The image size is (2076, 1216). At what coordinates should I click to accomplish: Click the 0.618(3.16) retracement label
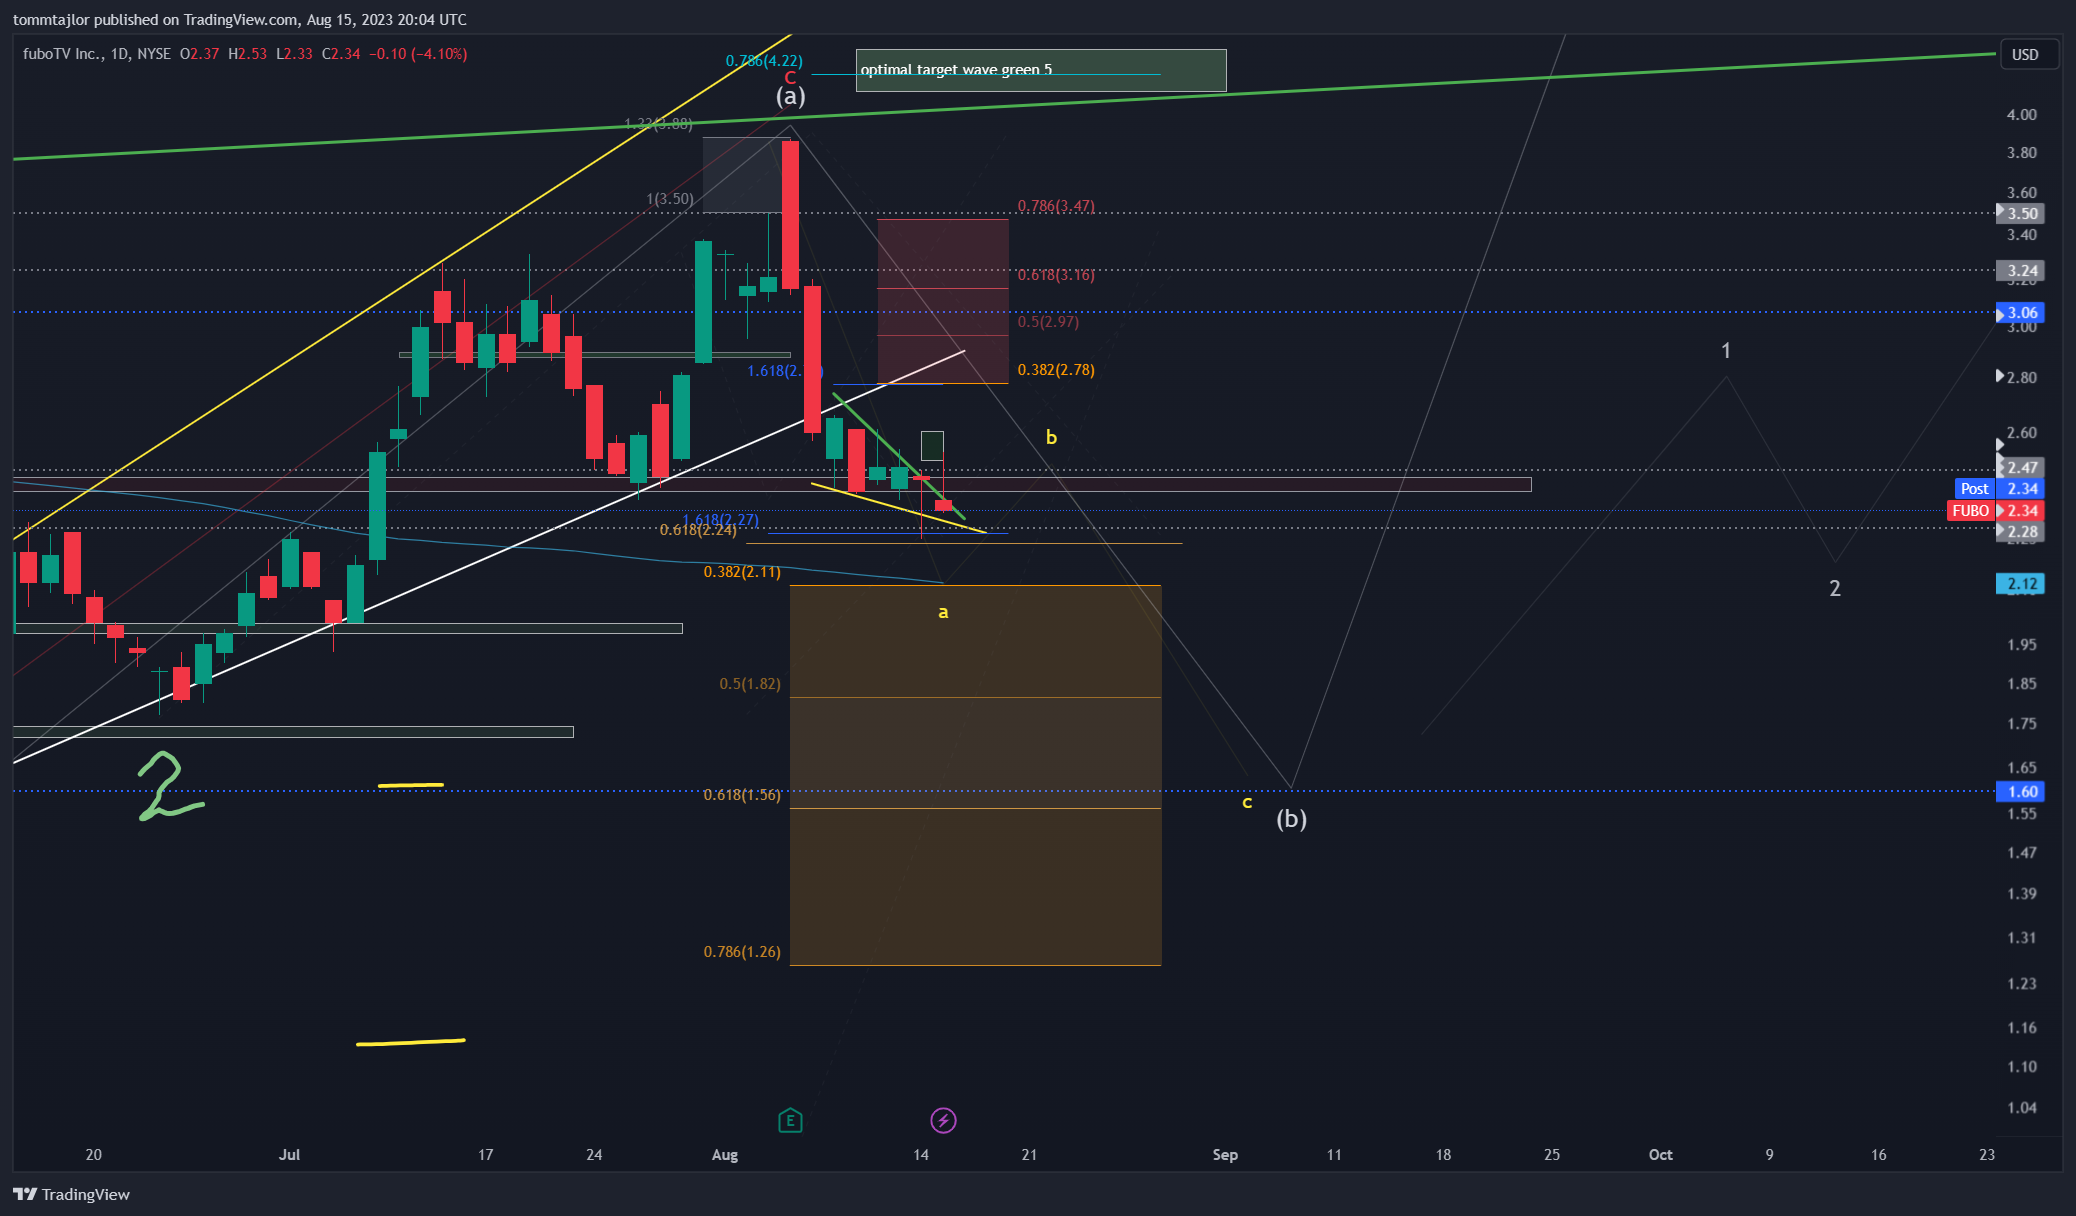[x=1056, y=275]
